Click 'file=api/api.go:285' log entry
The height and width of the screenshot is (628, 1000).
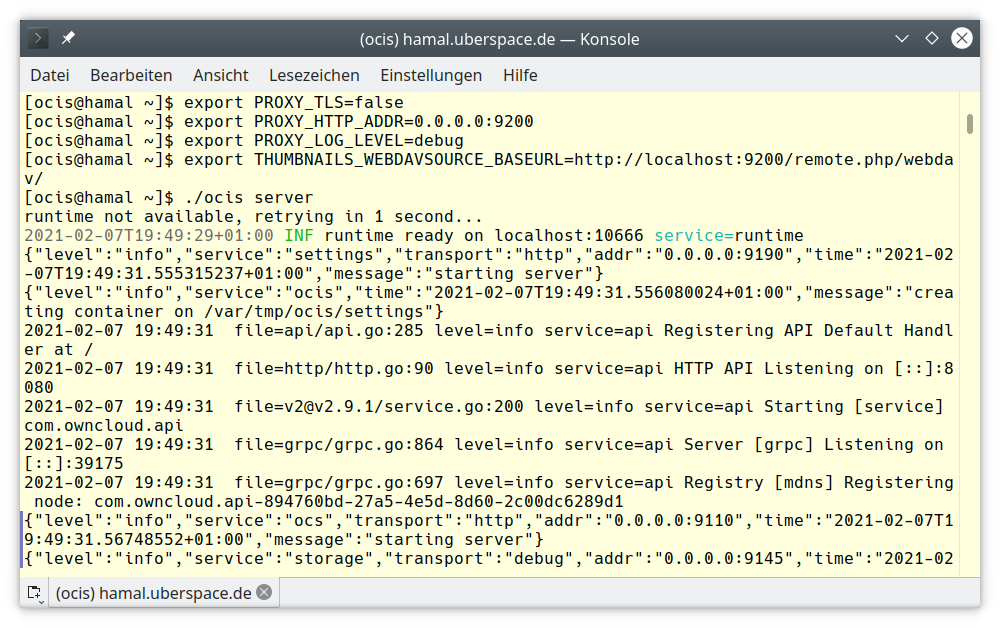(x=329, y=331)
